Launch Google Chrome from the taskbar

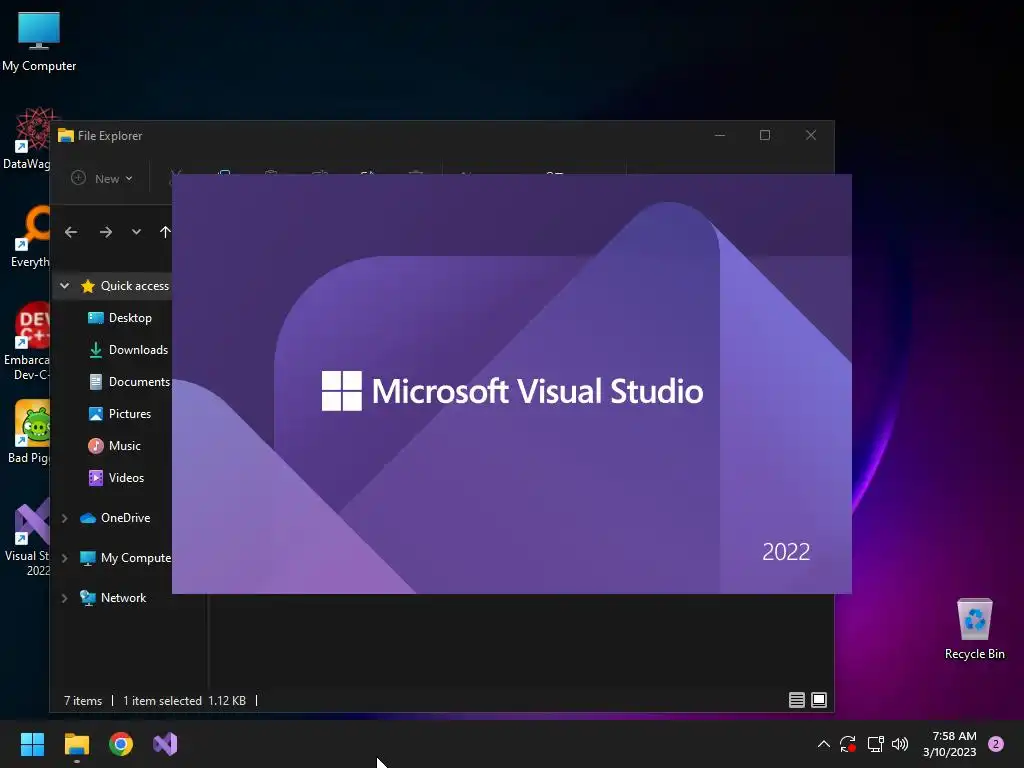pos(121,744)
